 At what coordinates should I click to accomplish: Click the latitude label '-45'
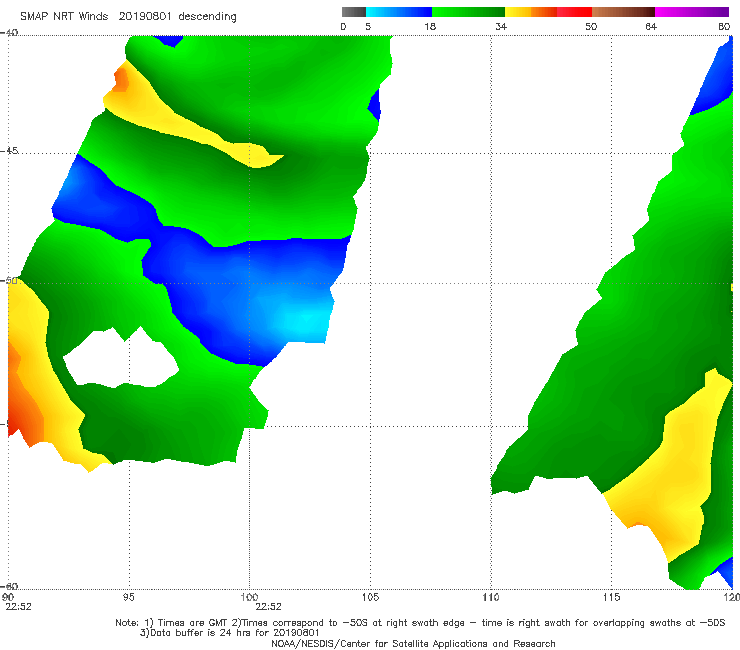pos(9,151)
